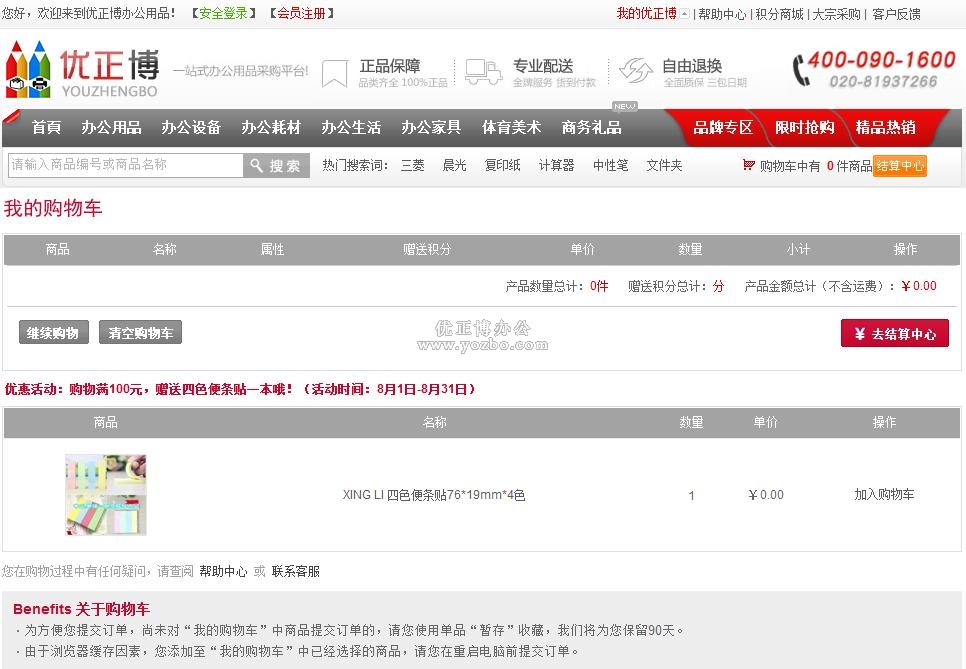Open the 品牌专区 tab
This screenshot has width=966, height=669.
(x=723, y=128)
